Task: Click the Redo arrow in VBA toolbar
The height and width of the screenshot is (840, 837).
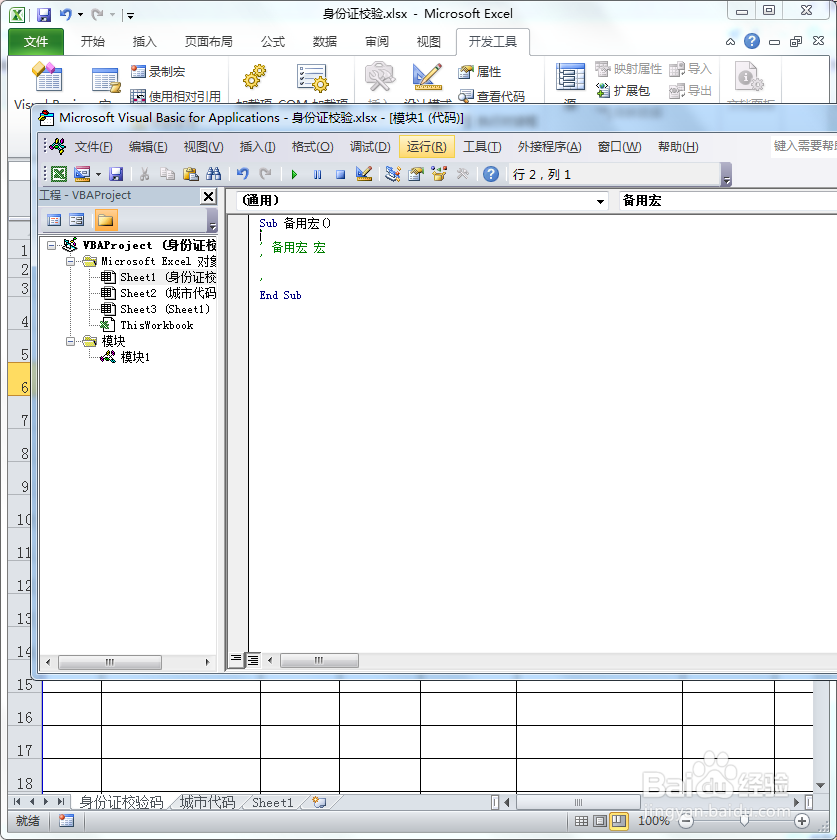Action: pos(265,174)
